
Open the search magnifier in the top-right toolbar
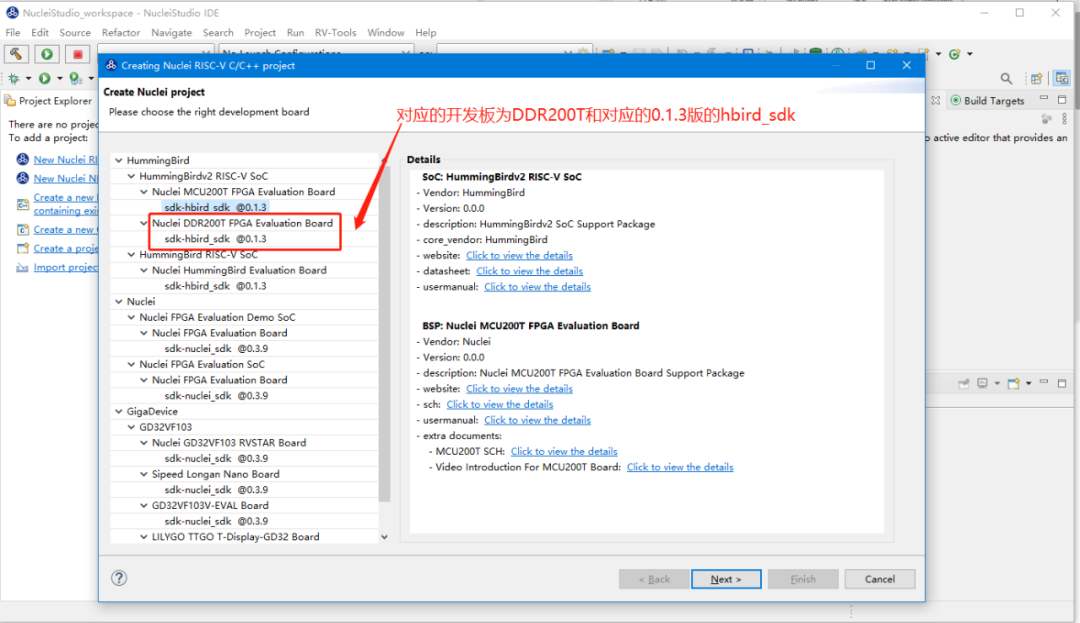click(x=1006, y=78)
